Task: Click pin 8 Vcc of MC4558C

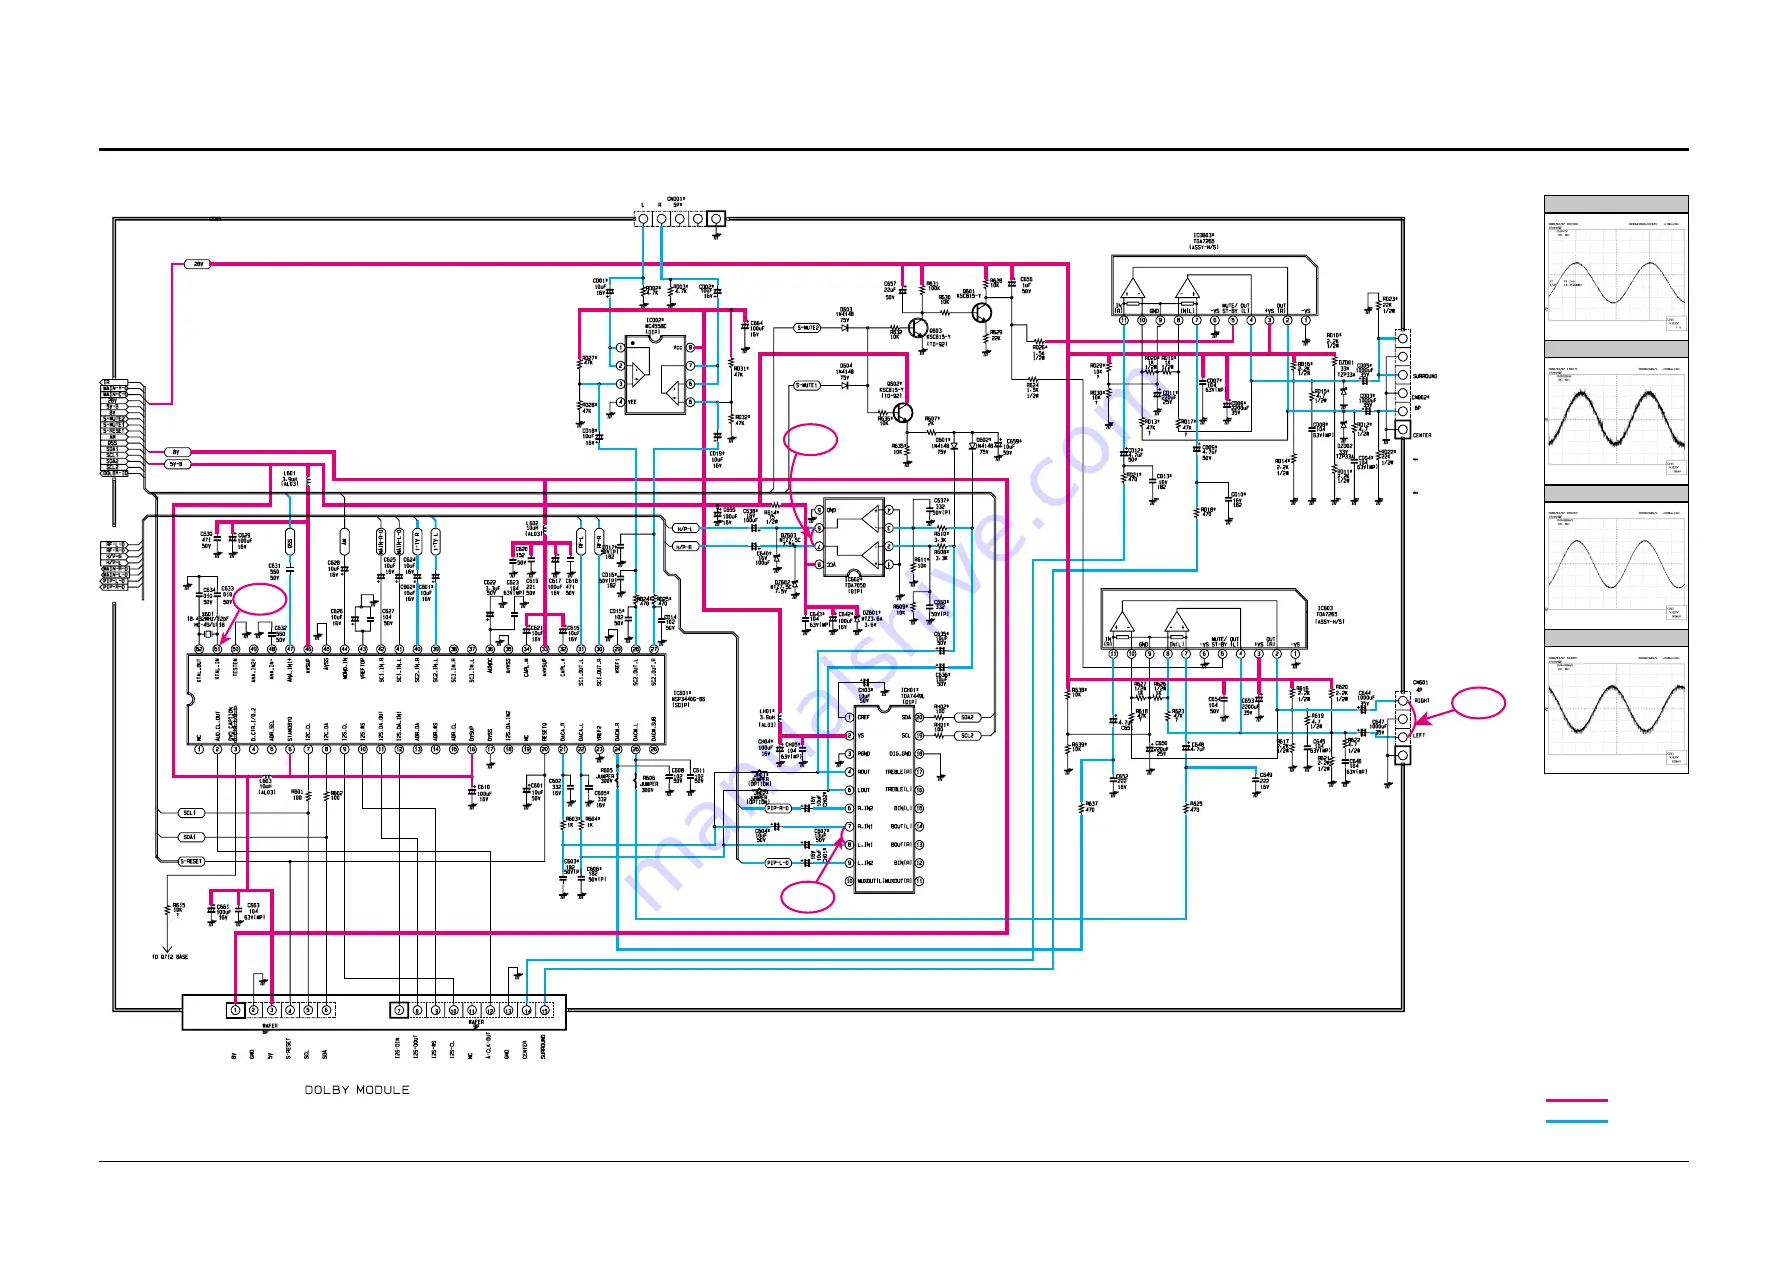Action: [690, 347]
